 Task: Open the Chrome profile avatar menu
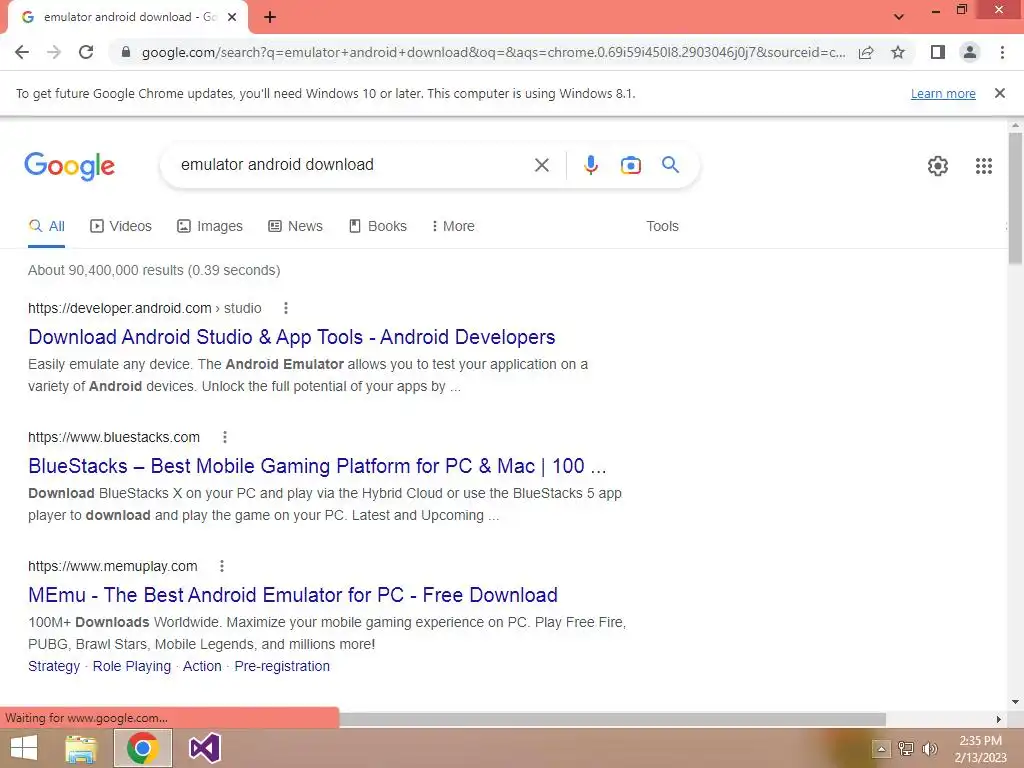[970, 52]
